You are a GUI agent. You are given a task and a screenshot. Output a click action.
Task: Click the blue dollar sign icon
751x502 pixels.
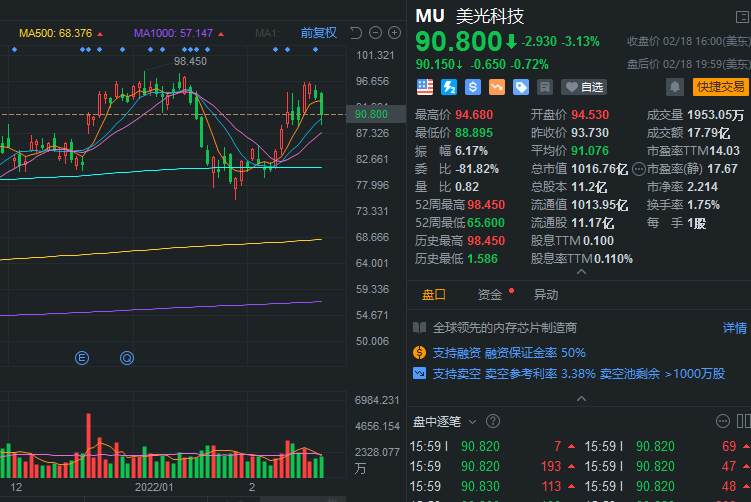[473, 87]
